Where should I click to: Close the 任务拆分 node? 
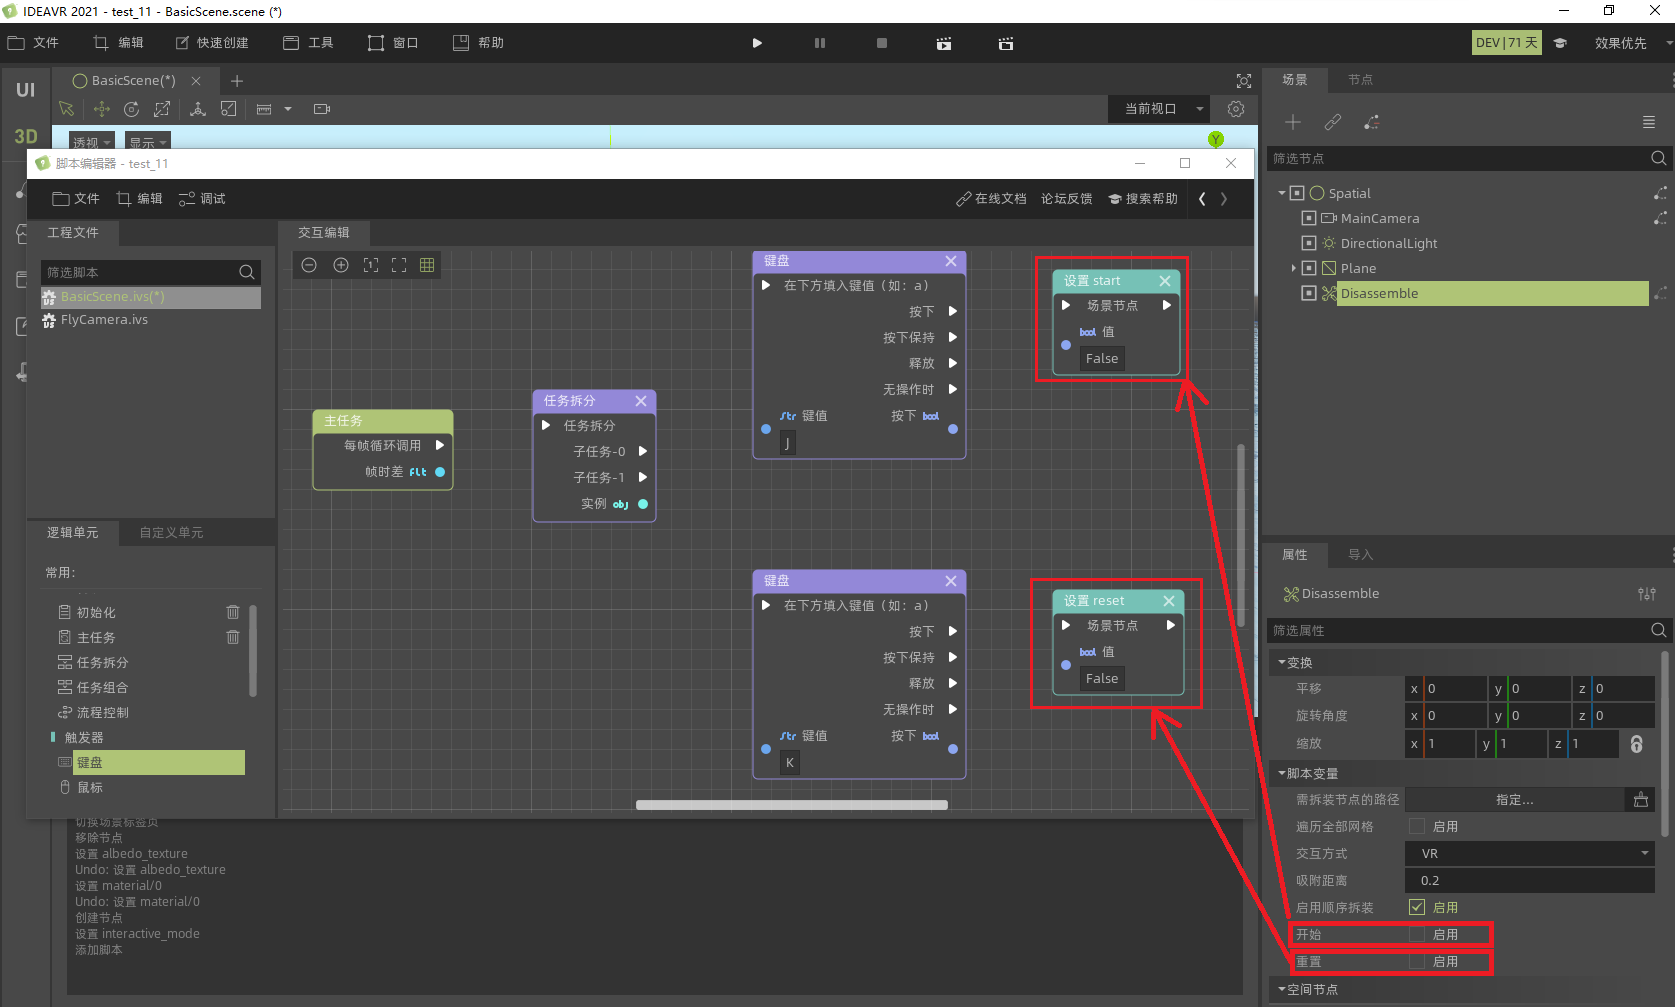641,401
